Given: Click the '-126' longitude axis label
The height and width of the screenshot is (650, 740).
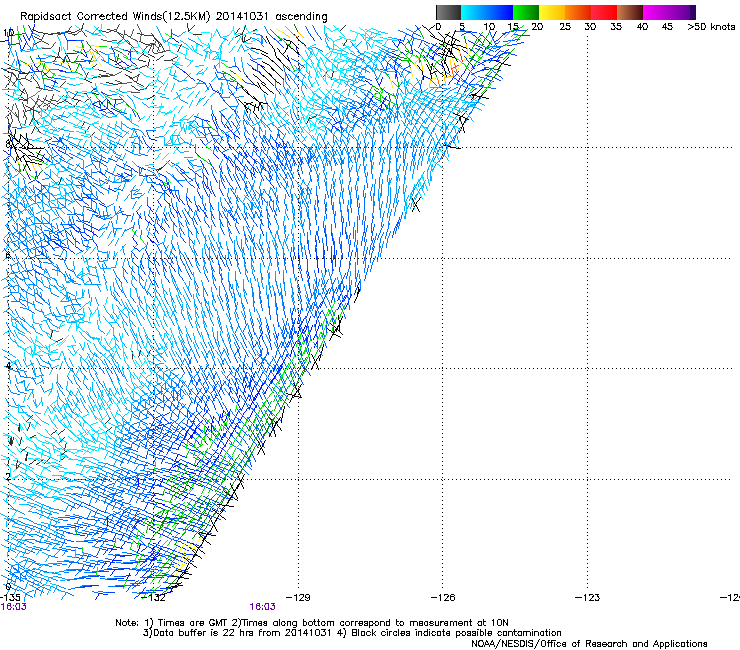Looking at the screenshot, I should pyautogui.click(x=443, y=597).
